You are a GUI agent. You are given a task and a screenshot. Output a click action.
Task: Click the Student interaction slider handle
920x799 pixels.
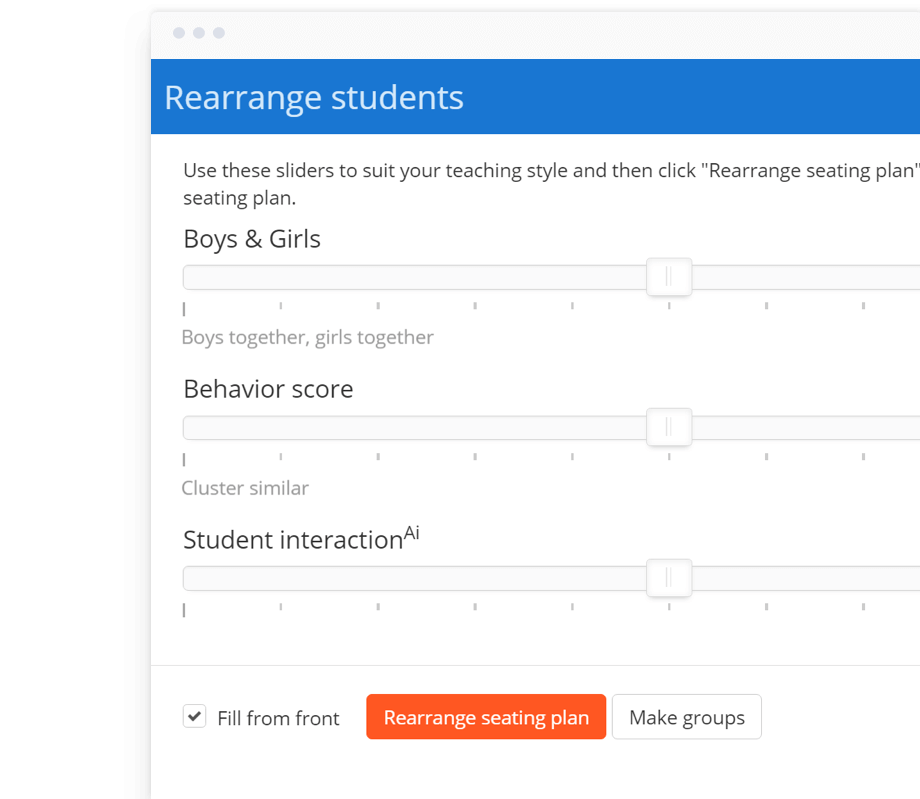[669, 578]
